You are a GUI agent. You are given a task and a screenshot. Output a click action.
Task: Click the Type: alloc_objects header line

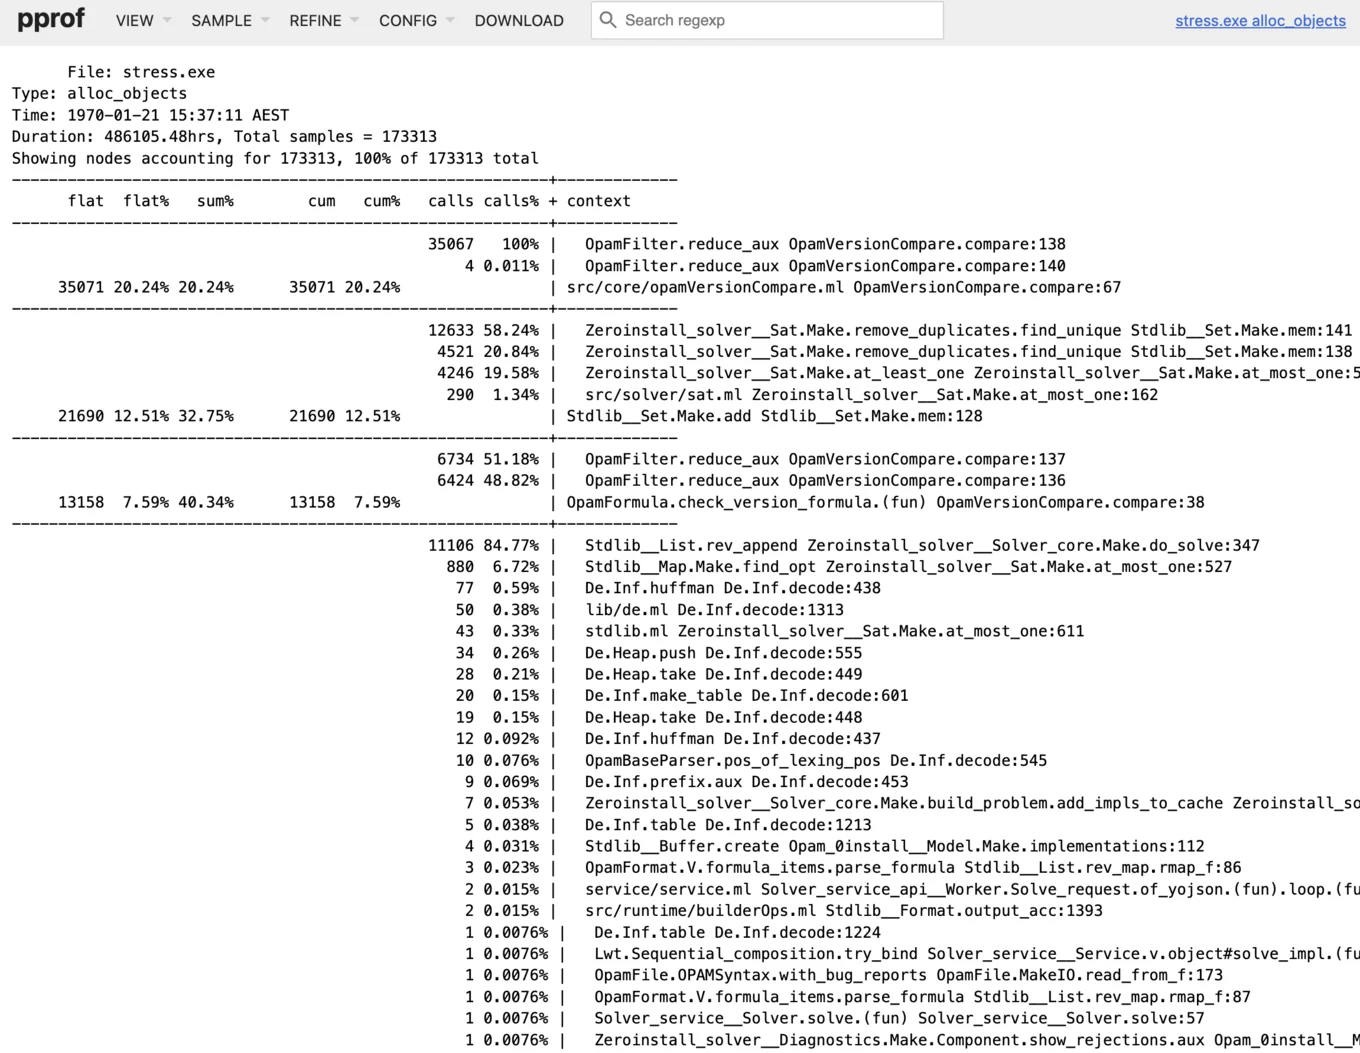coord(99,93)
